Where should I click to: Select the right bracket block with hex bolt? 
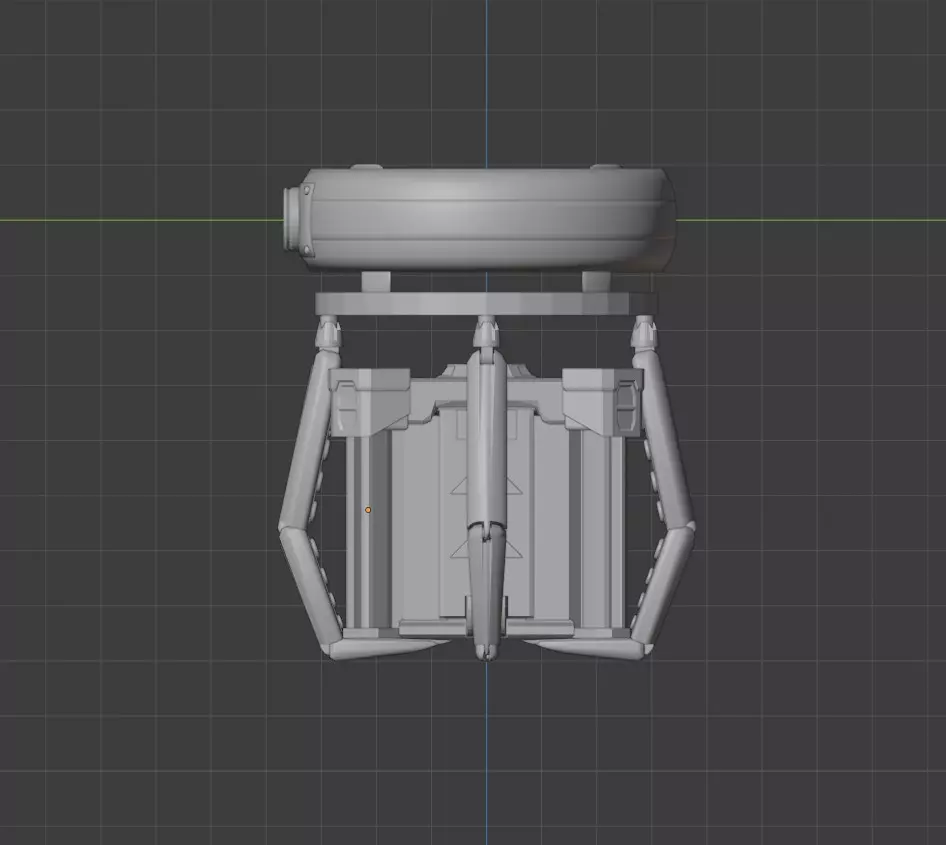pyautogui.click(x=602, y=402)
